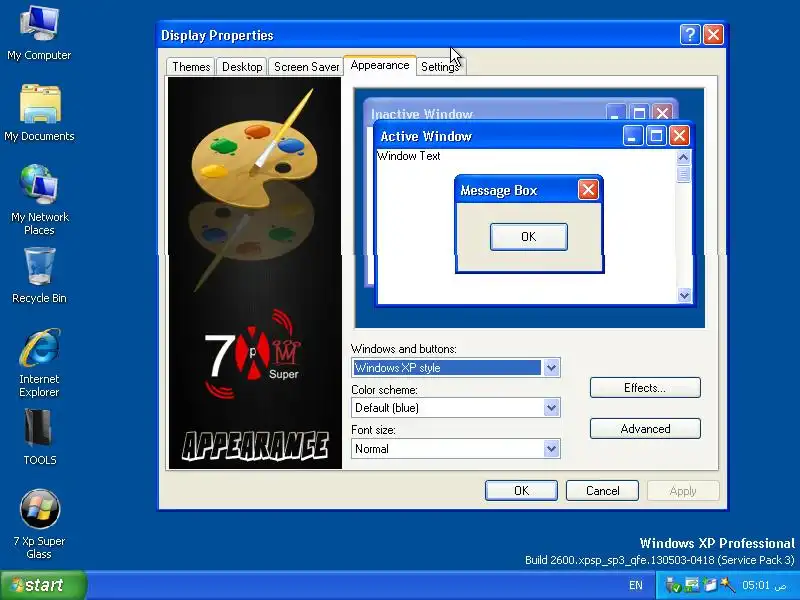Screen dimensions: 800x600
Task: Click the preview Message Box OK button
Action: [x=529, y=237]
